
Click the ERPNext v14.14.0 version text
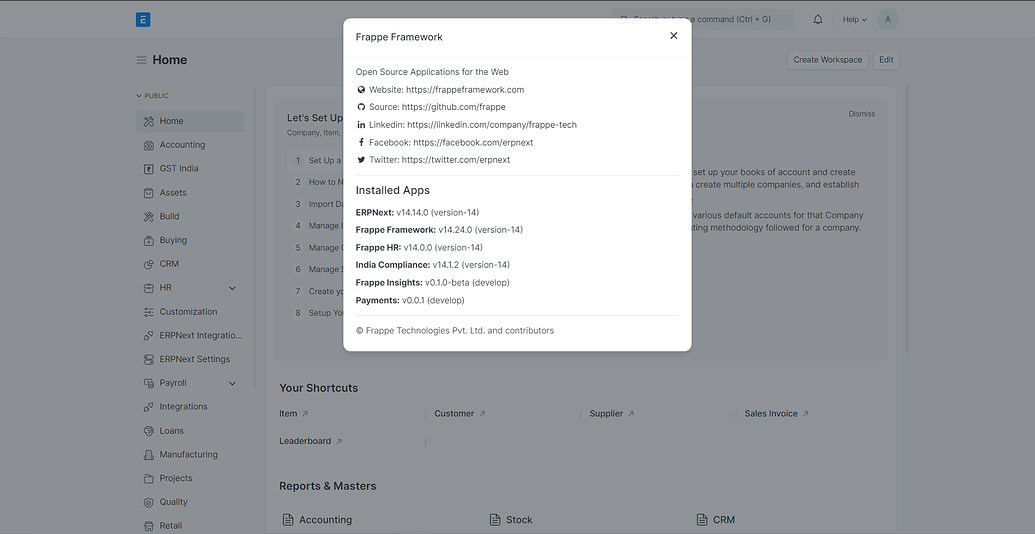tap(438, 213)
